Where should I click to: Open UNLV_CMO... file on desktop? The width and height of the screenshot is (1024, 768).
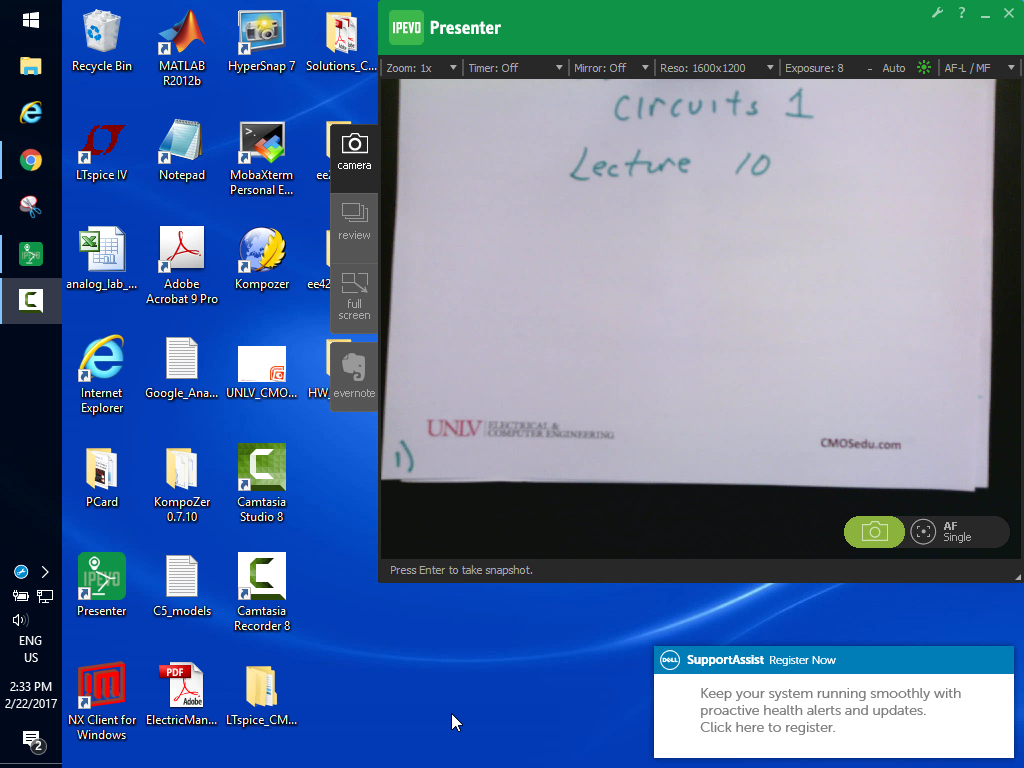point(261,372)
